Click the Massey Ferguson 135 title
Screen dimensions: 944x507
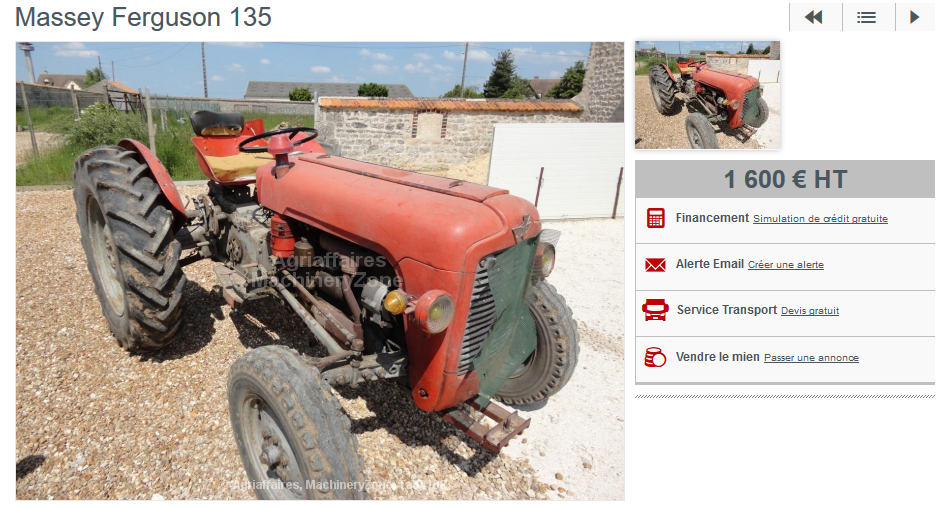pos(143,17)
